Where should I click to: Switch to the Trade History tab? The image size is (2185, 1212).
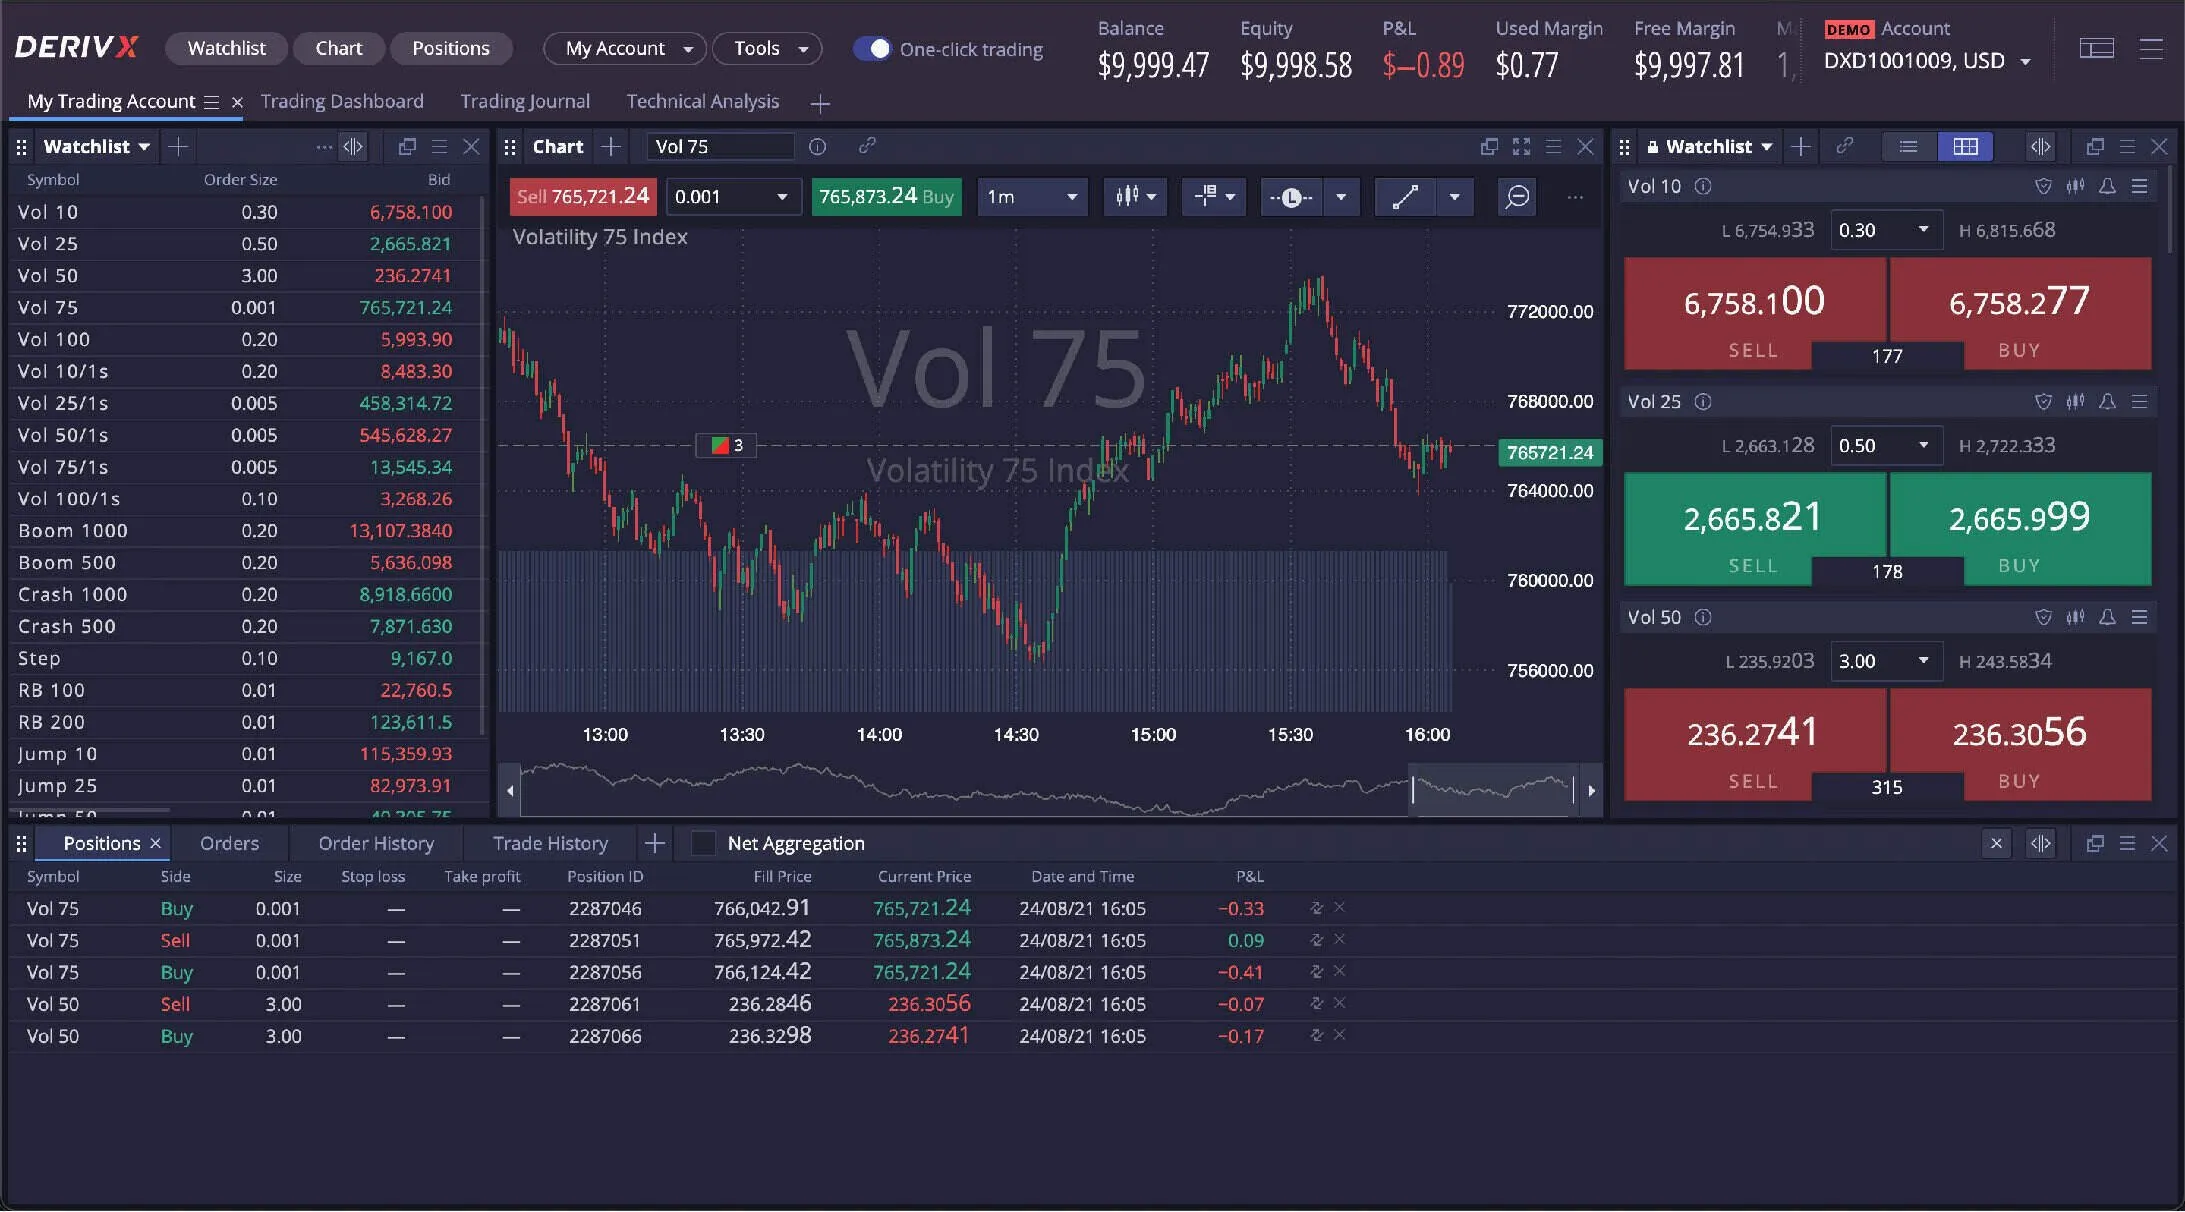tap(549, 843)
